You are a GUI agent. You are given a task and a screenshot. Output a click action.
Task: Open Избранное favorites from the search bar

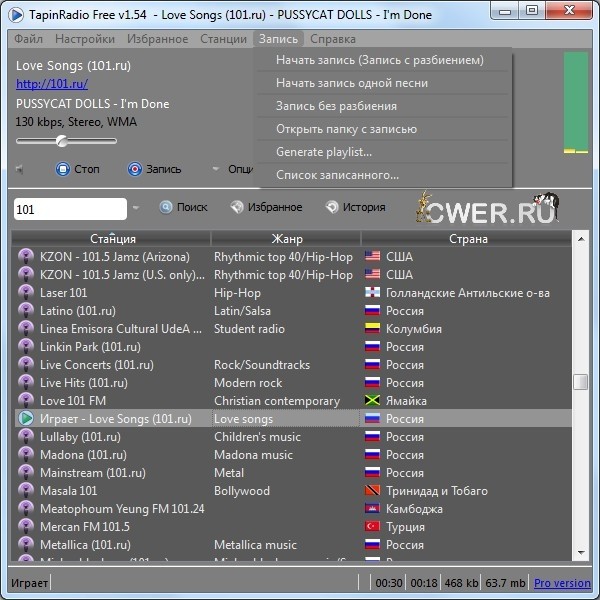237,208
